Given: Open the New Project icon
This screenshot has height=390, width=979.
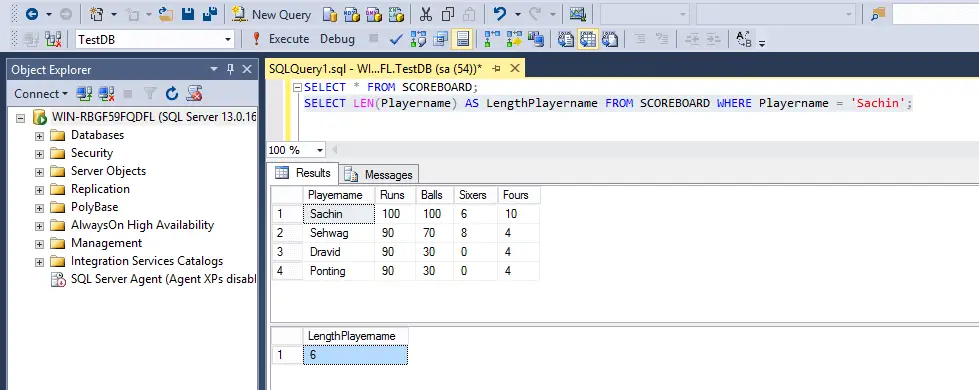Looking at the screenshot, I should click(x=96, y=14).
